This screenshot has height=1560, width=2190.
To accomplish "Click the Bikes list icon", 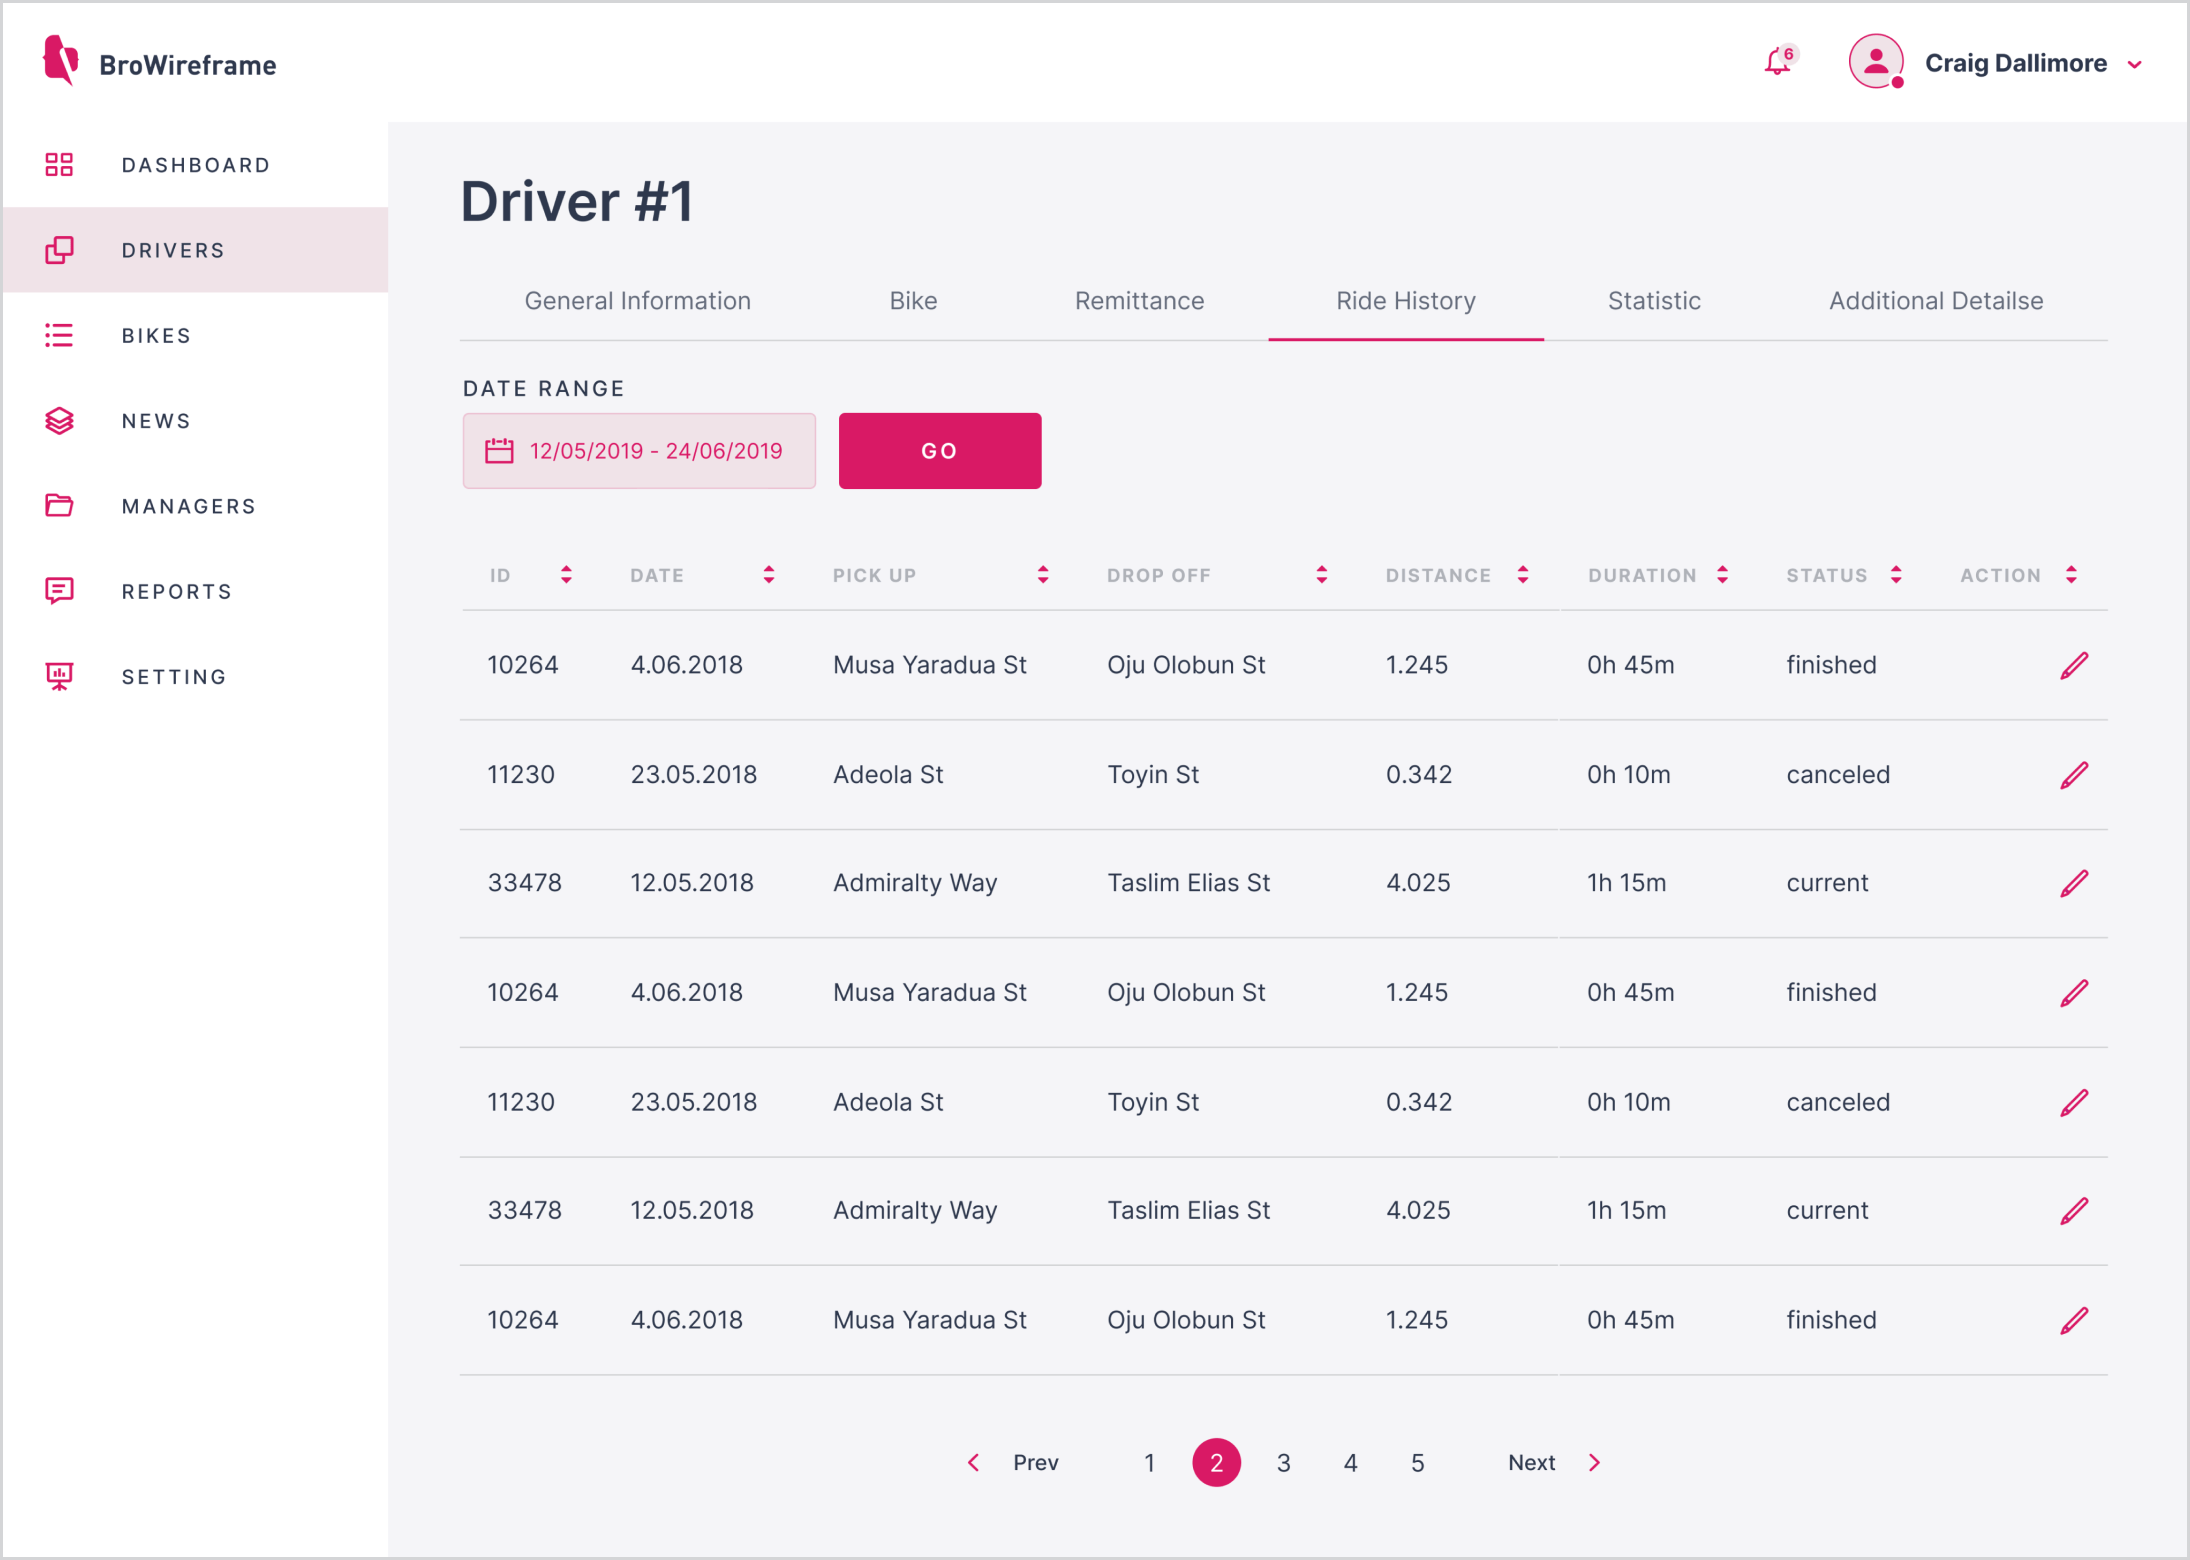I will pyautogui.click(x=59, y=336).
